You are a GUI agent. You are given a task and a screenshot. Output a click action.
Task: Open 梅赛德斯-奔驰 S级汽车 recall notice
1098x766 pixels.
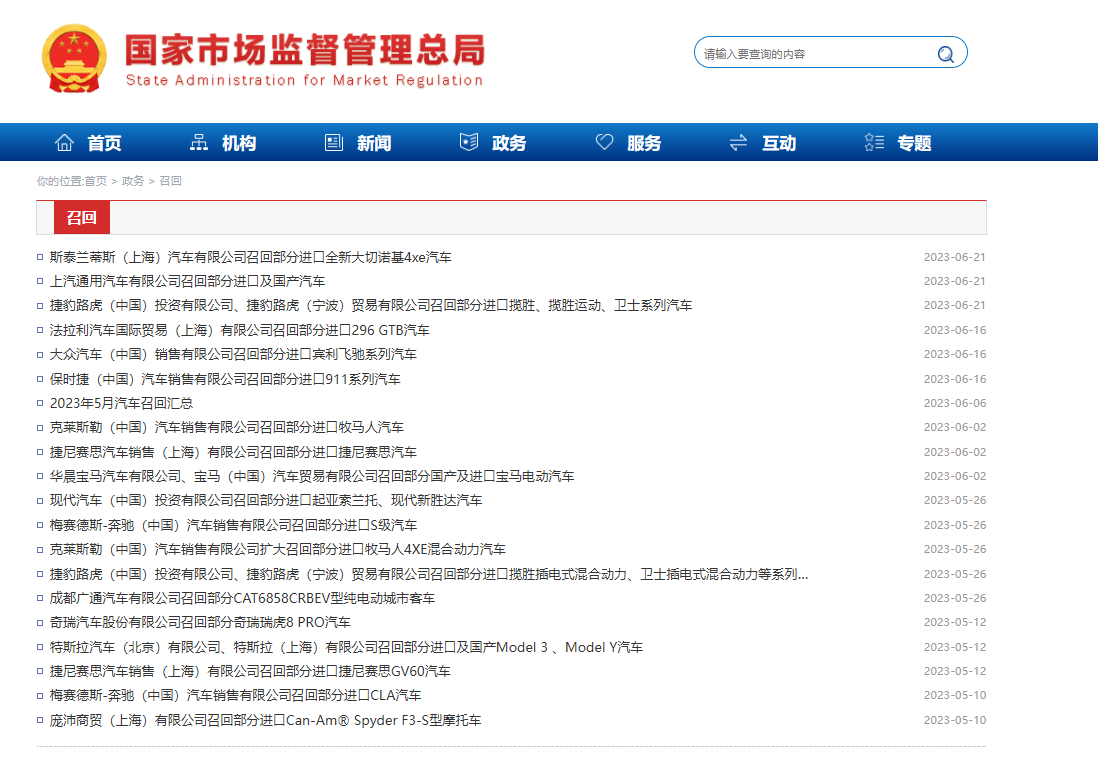[233, 525]
